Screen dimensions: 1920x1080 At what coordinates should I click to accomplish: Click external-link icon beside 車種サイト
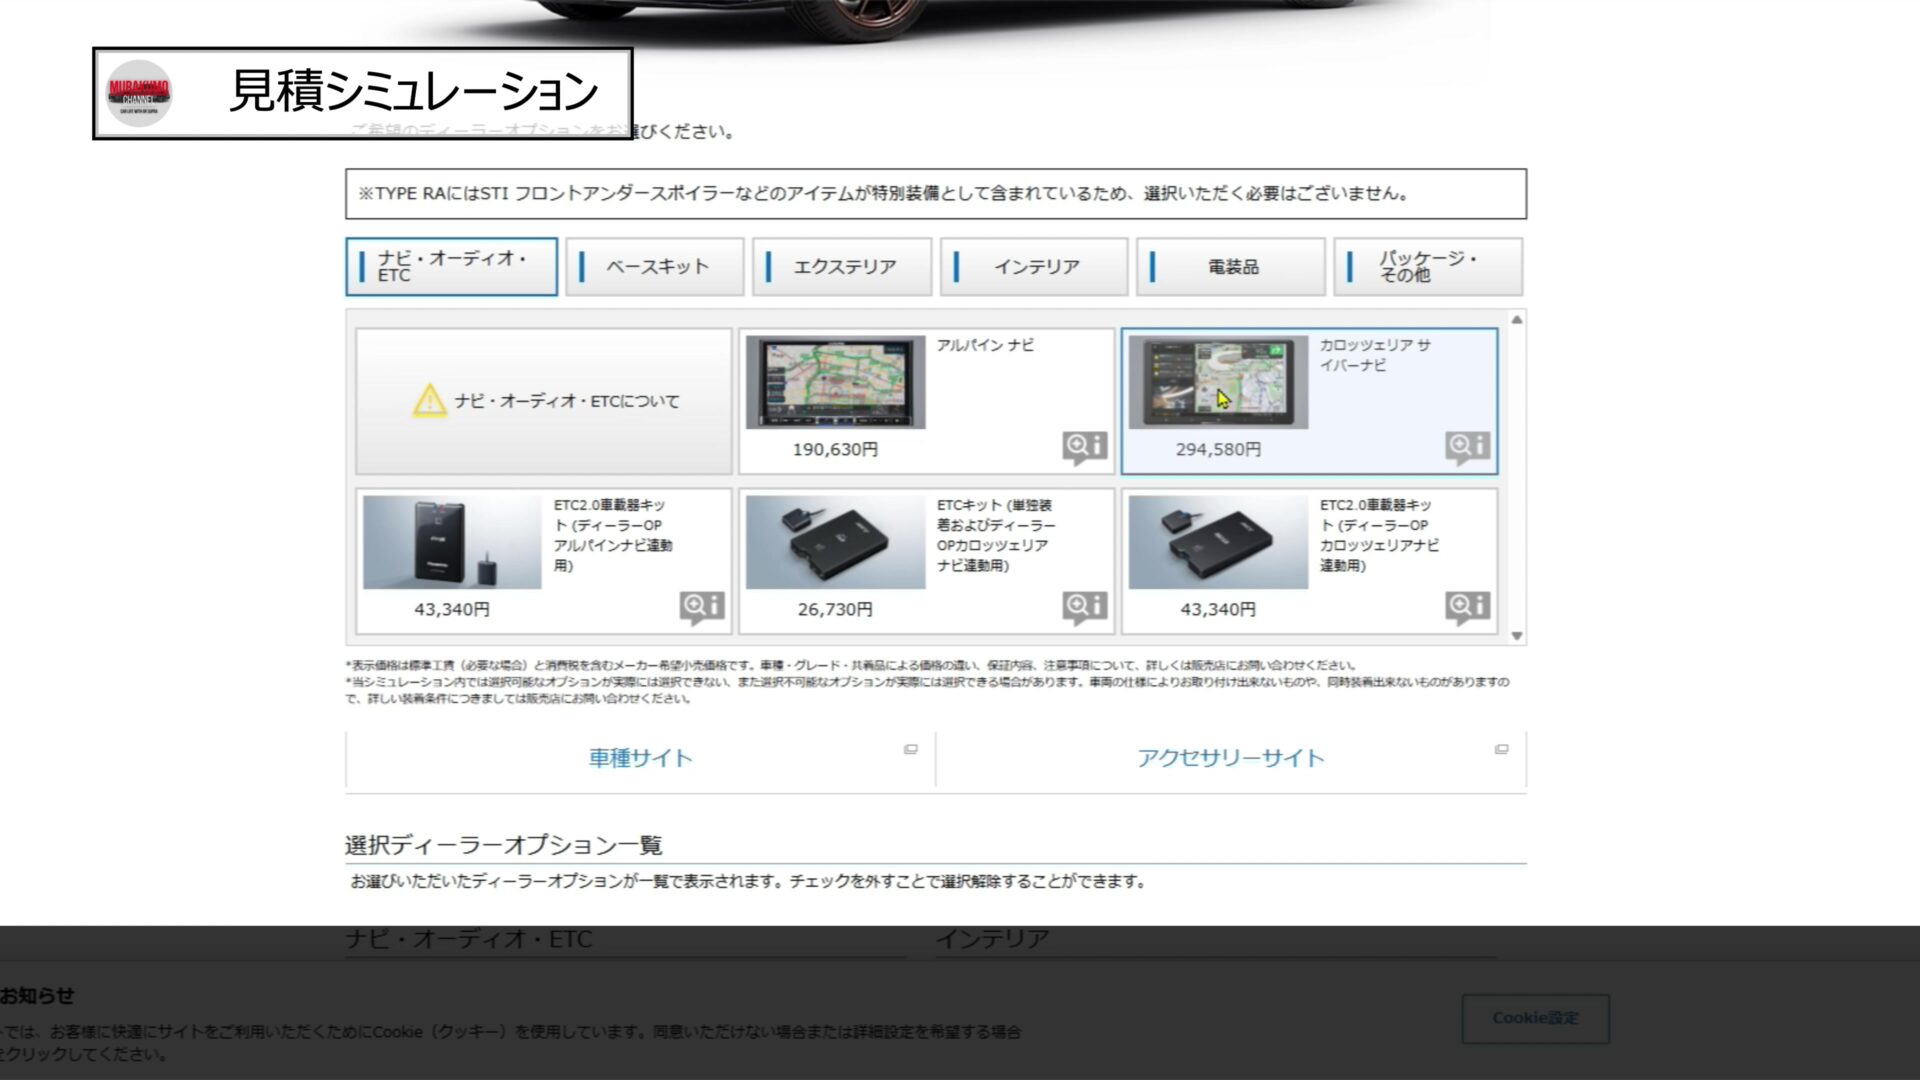pos(910,749)
